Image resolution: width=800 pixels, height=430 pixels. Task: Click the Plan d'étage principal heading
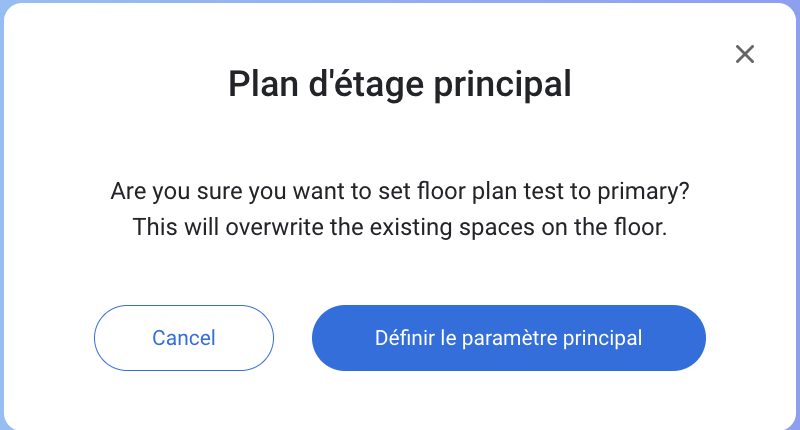(x=400, y=84)
